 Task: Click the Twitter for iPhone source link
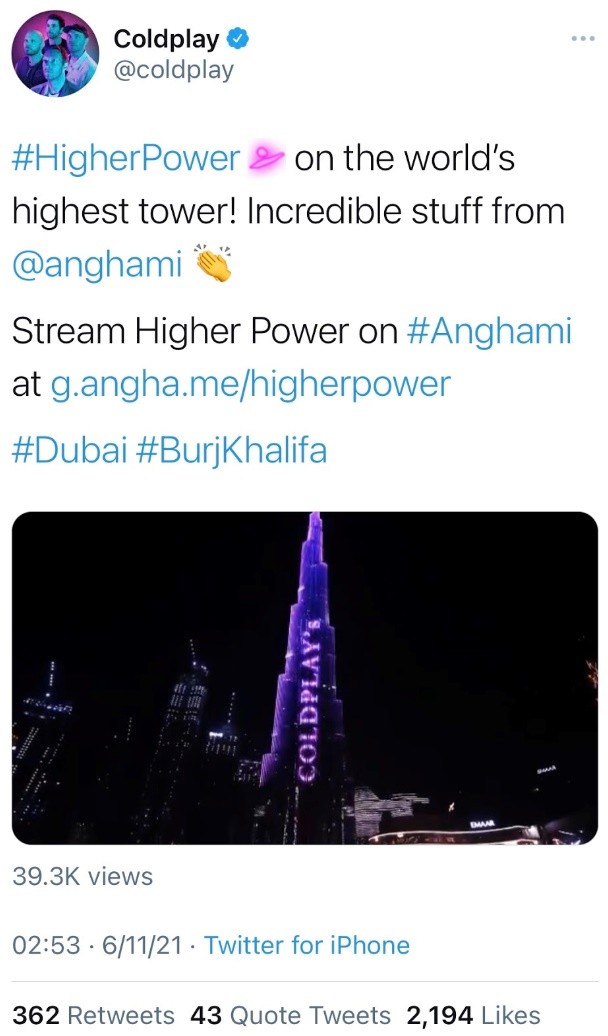(x=307, y=945)
